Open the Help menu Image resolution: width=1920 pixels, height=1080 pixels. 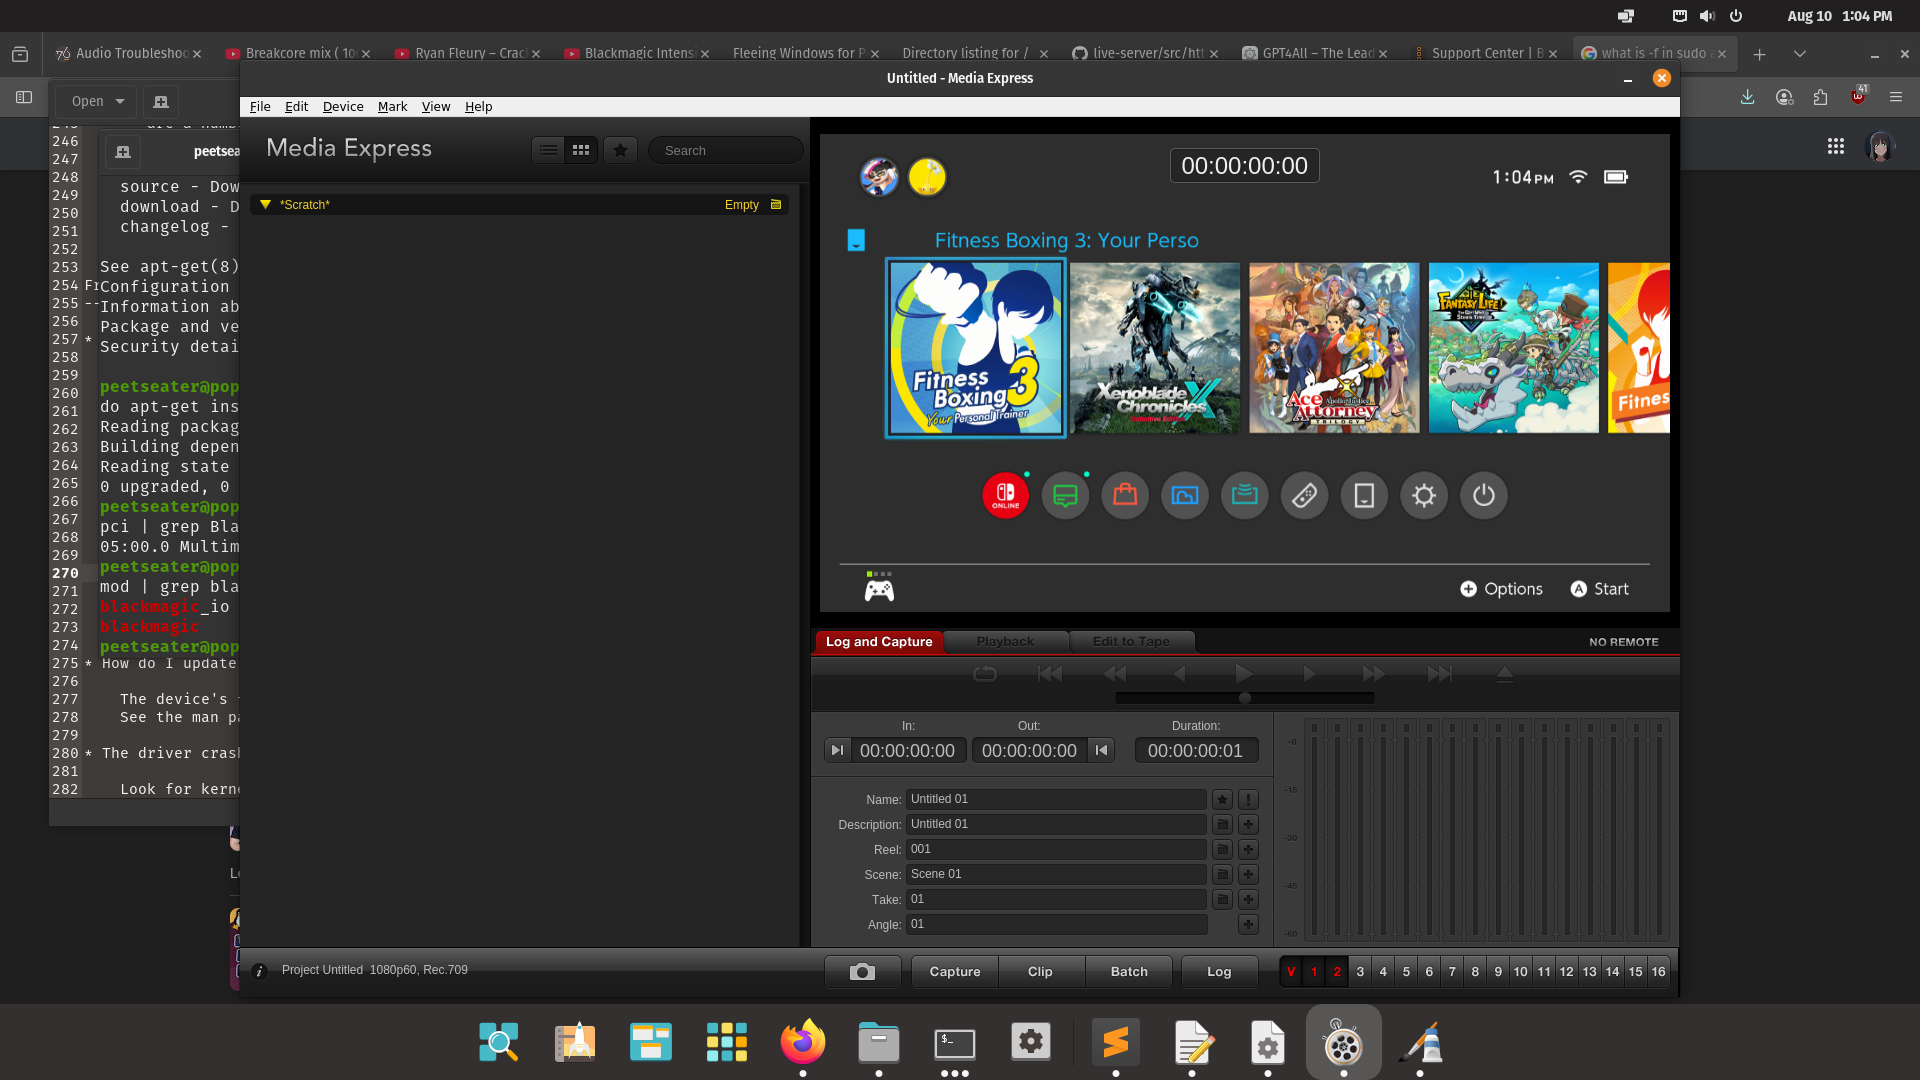(478, 106)
